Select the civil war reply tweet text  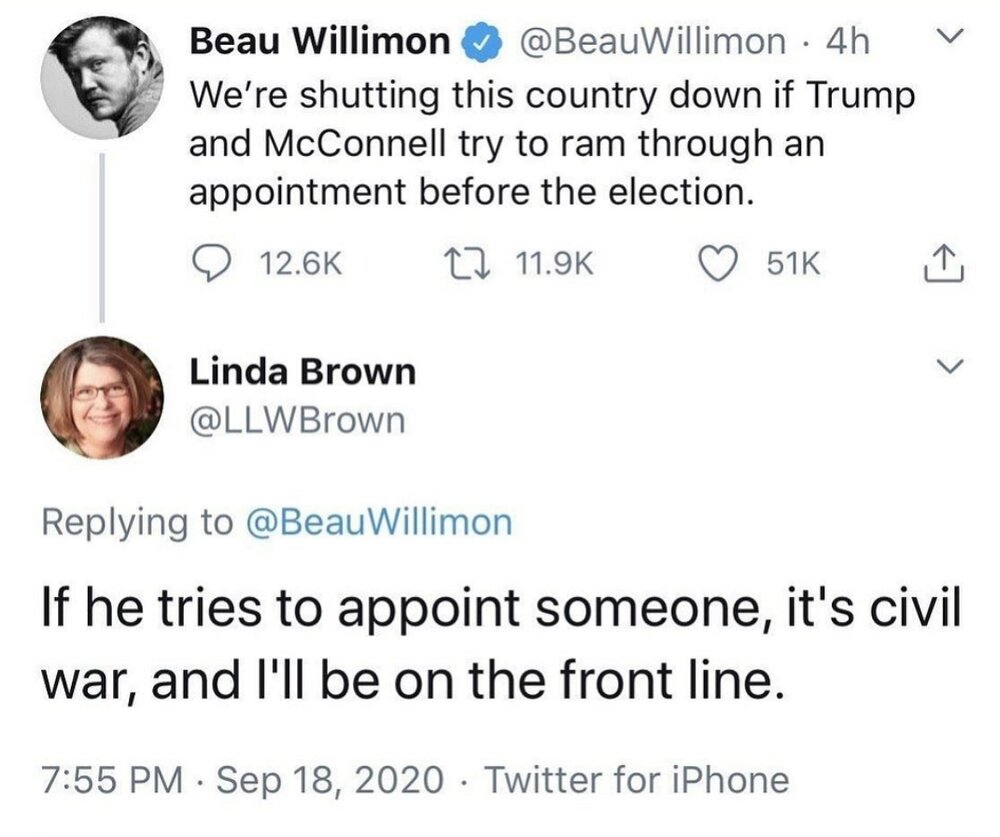pyautogui.click(x=500, y=643)
